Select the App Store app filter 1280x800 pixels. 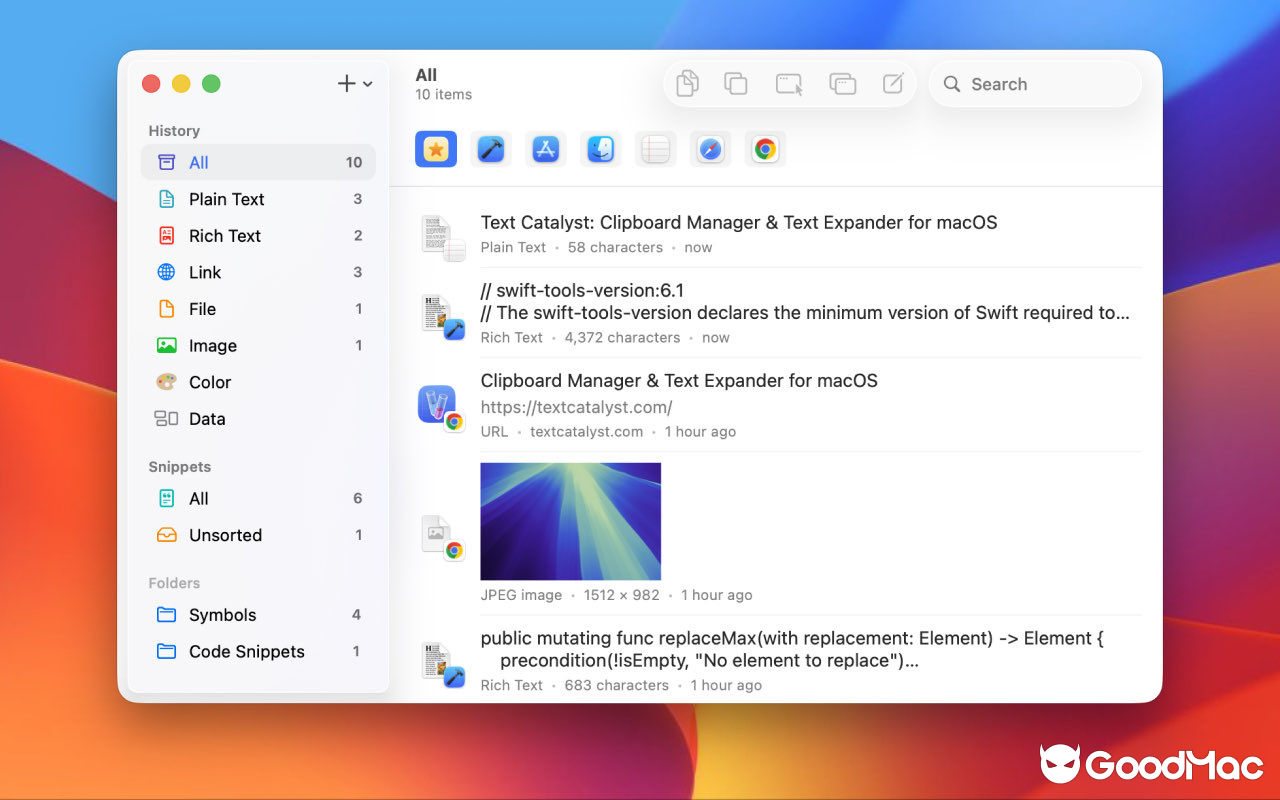pos(545,147)
